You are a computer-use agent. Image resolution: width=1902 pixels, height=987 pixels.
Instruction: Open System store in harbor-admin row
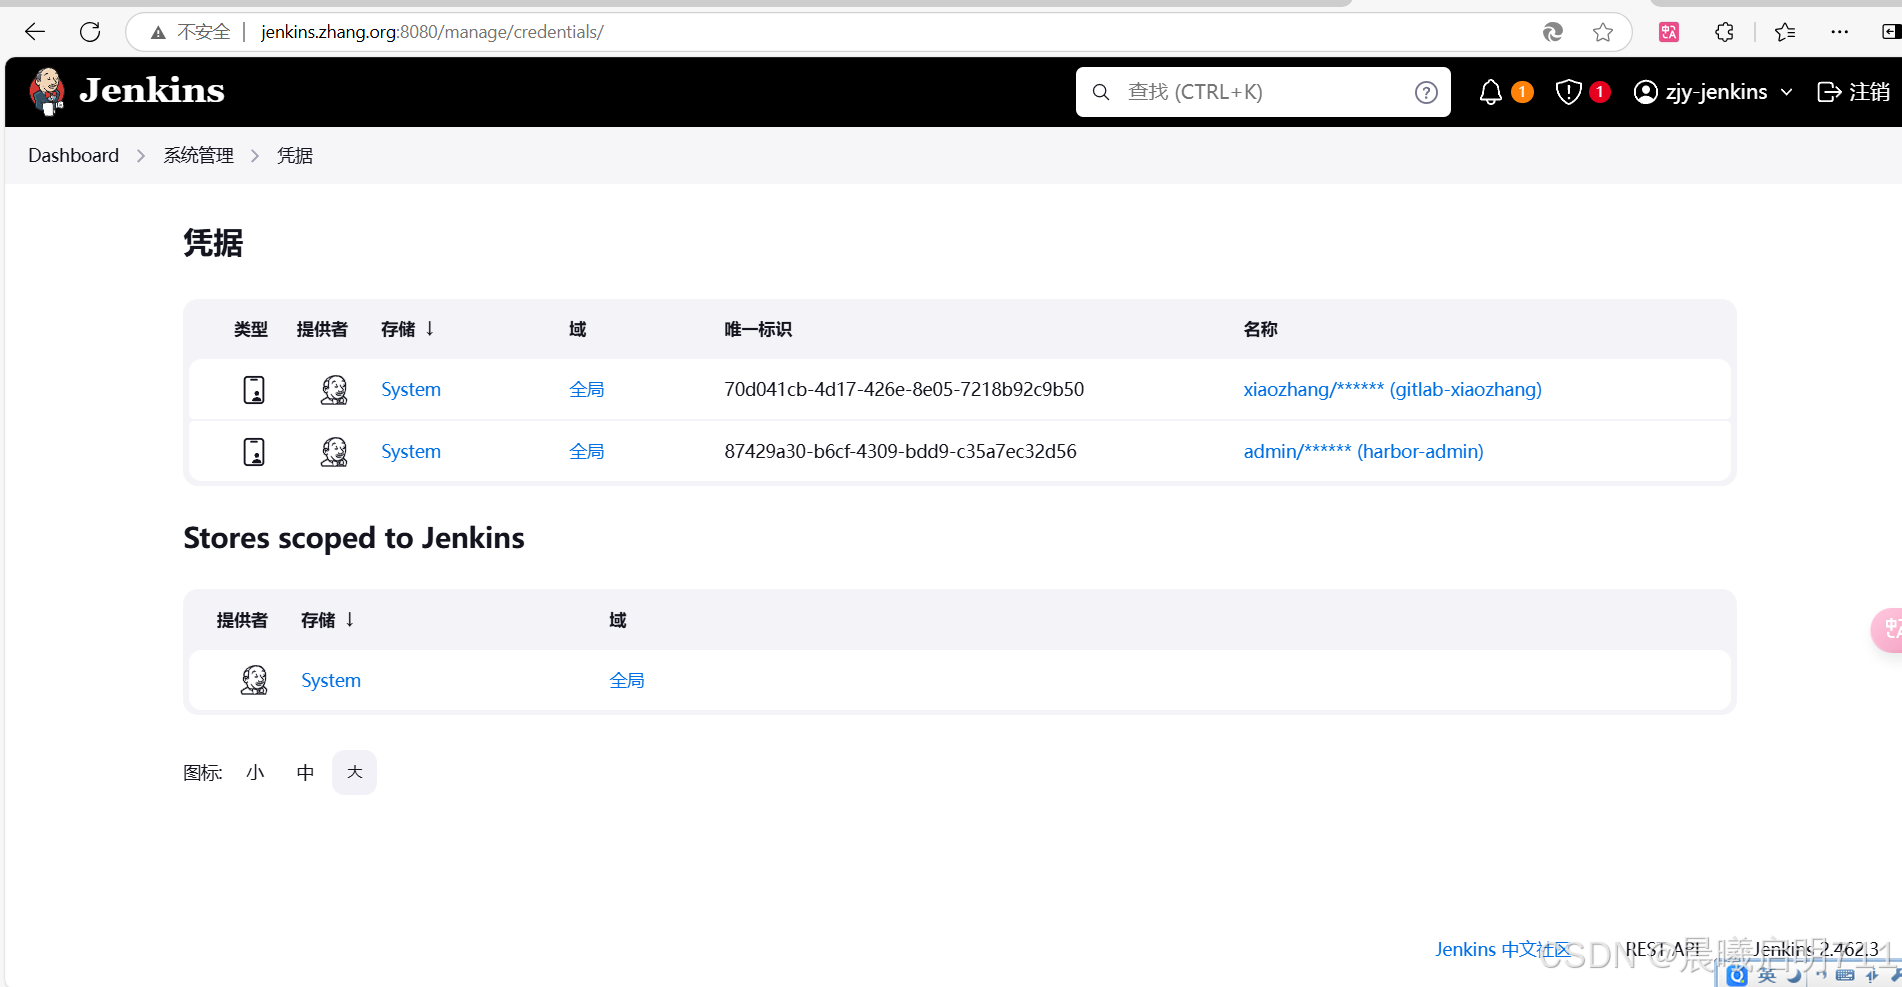pos(411,452)
